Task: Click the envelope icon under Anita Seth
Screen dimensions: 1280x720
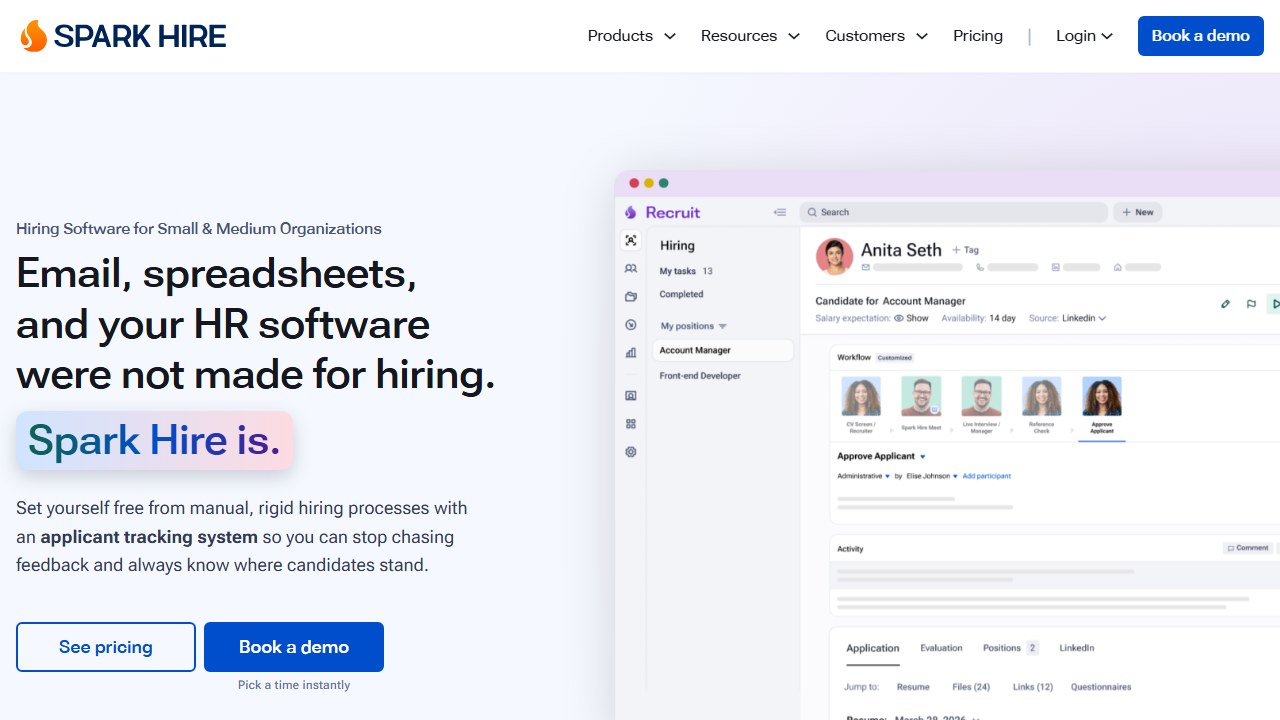Action: click(x=866, y=268)
